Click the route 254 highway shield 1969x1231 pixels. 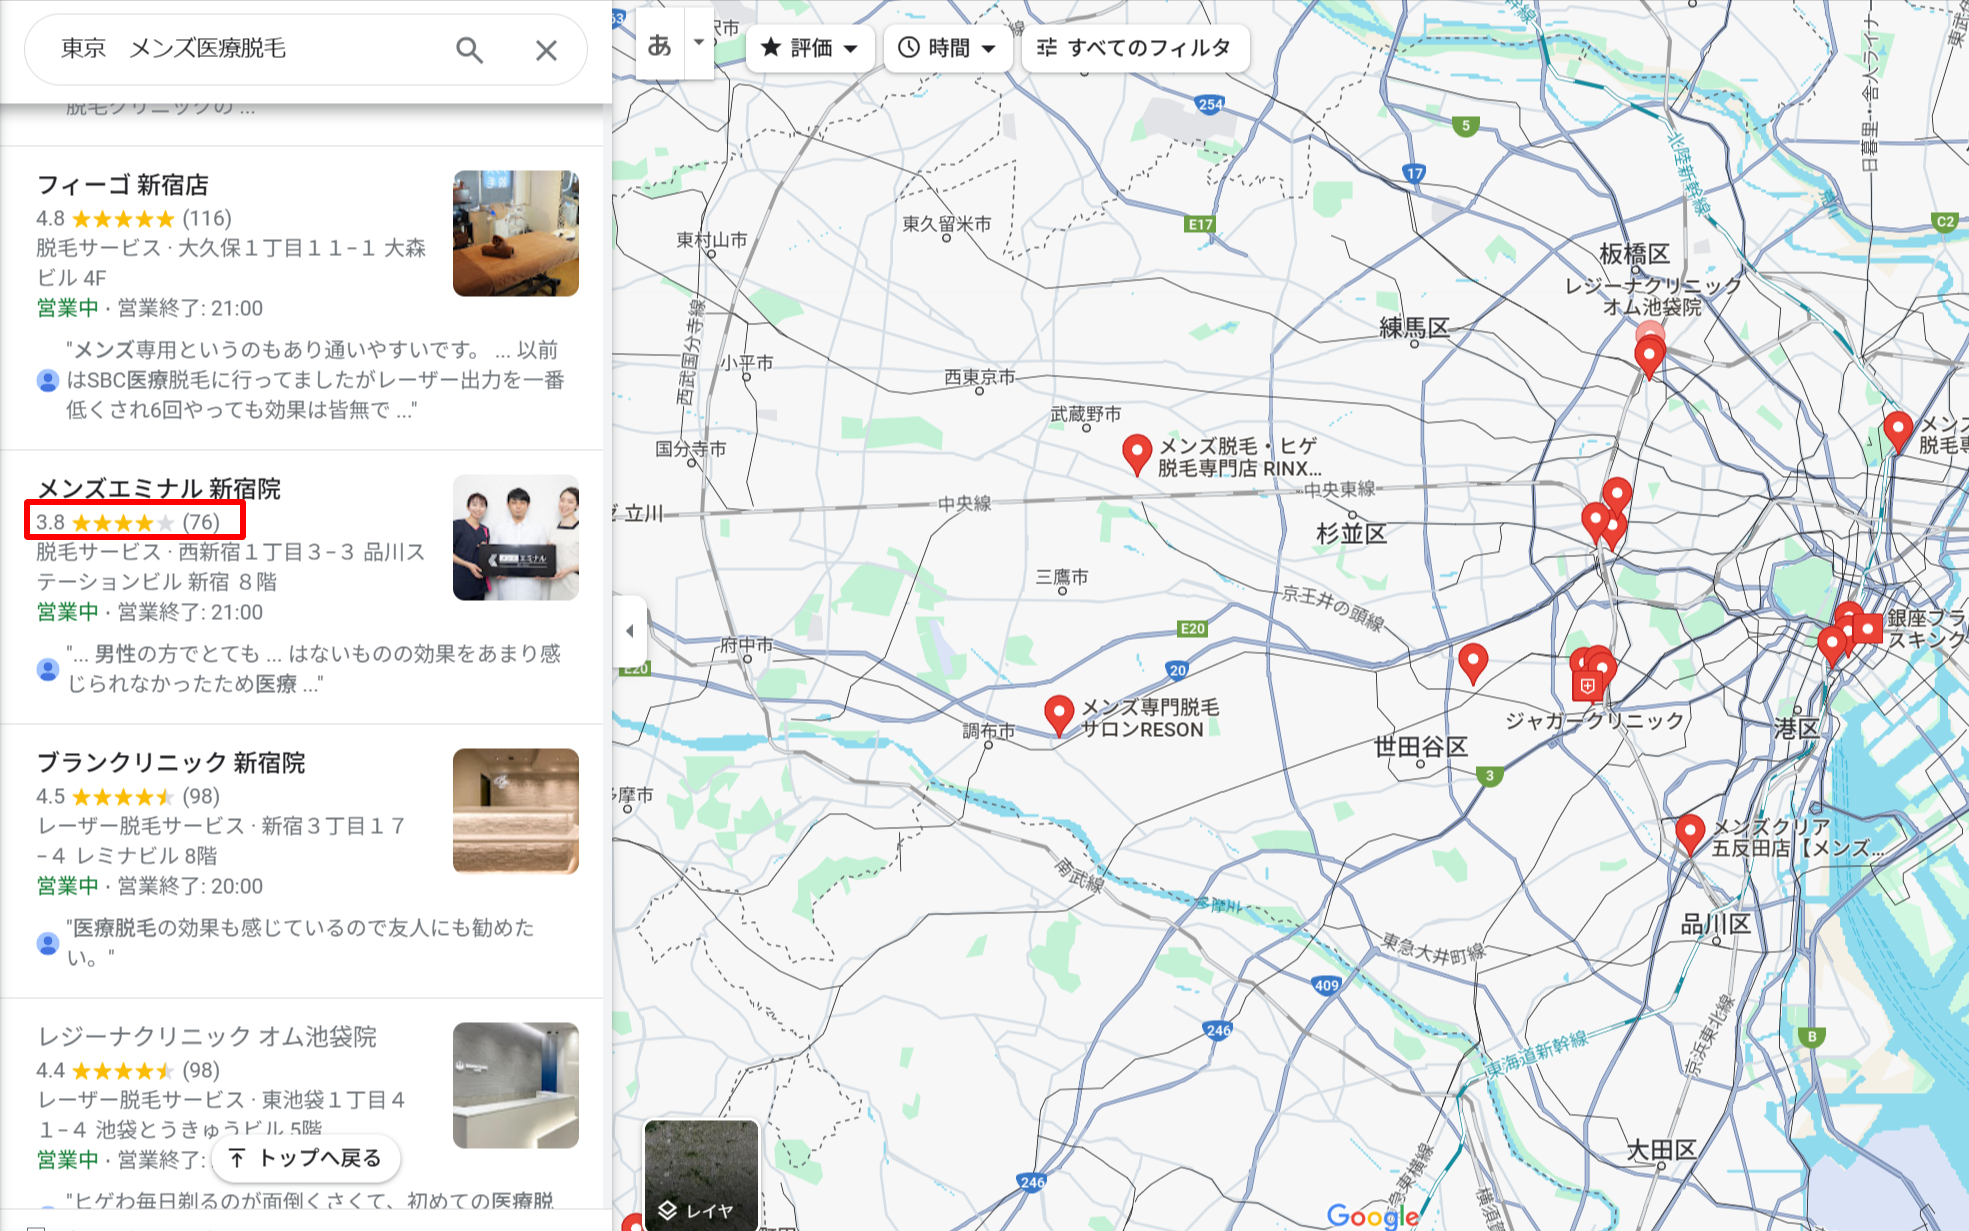(1210, 104)
